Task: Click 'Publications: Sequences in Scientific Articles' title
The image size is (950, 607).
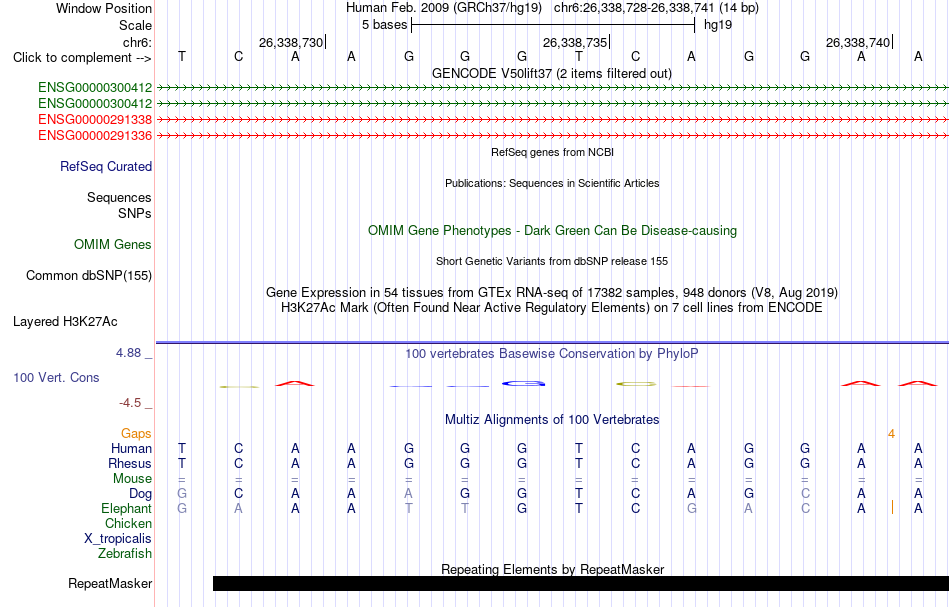Action: point(552,183)
